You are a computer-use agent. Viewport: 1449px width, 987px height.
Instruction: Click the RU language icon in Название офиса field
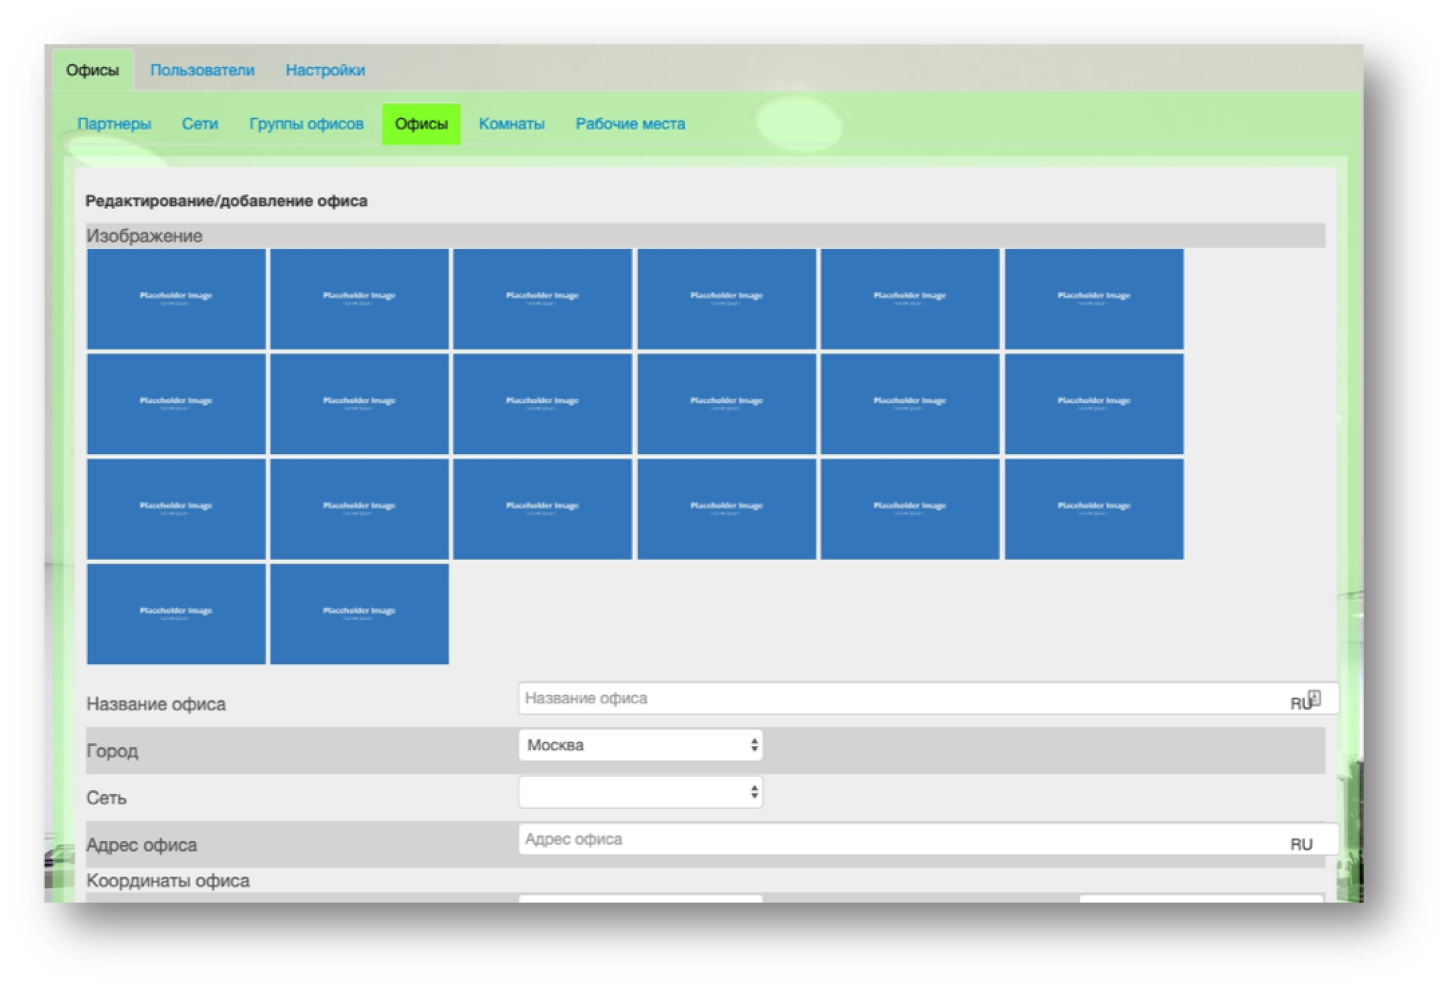1305,702
